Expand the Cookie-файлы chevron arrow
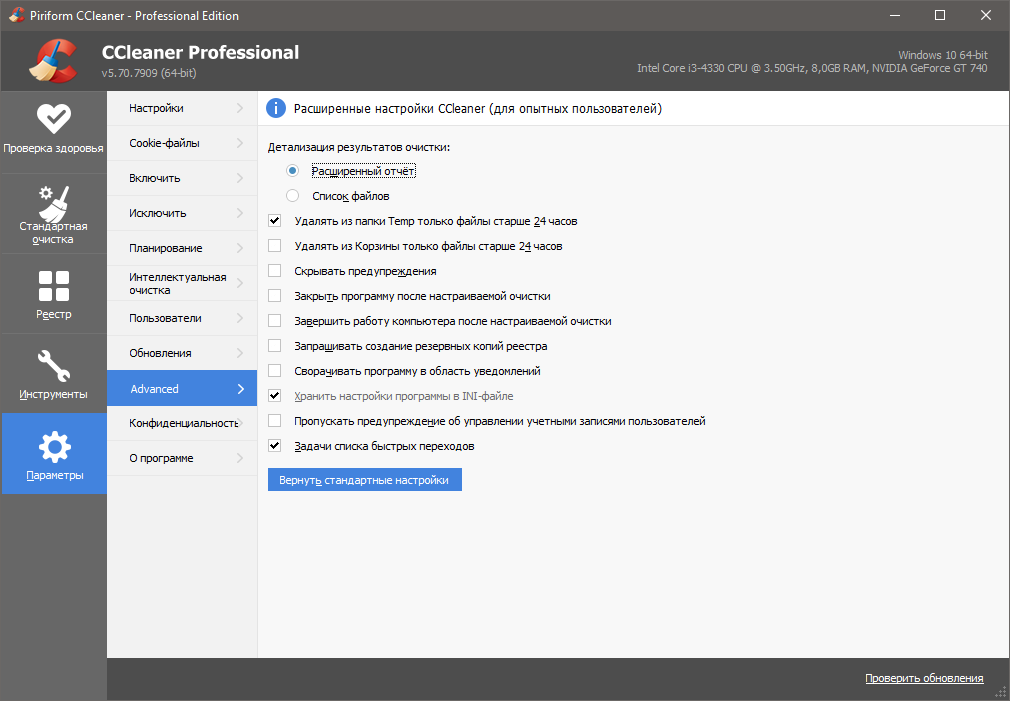The image size is (1010, 701). tap(240, 143)
